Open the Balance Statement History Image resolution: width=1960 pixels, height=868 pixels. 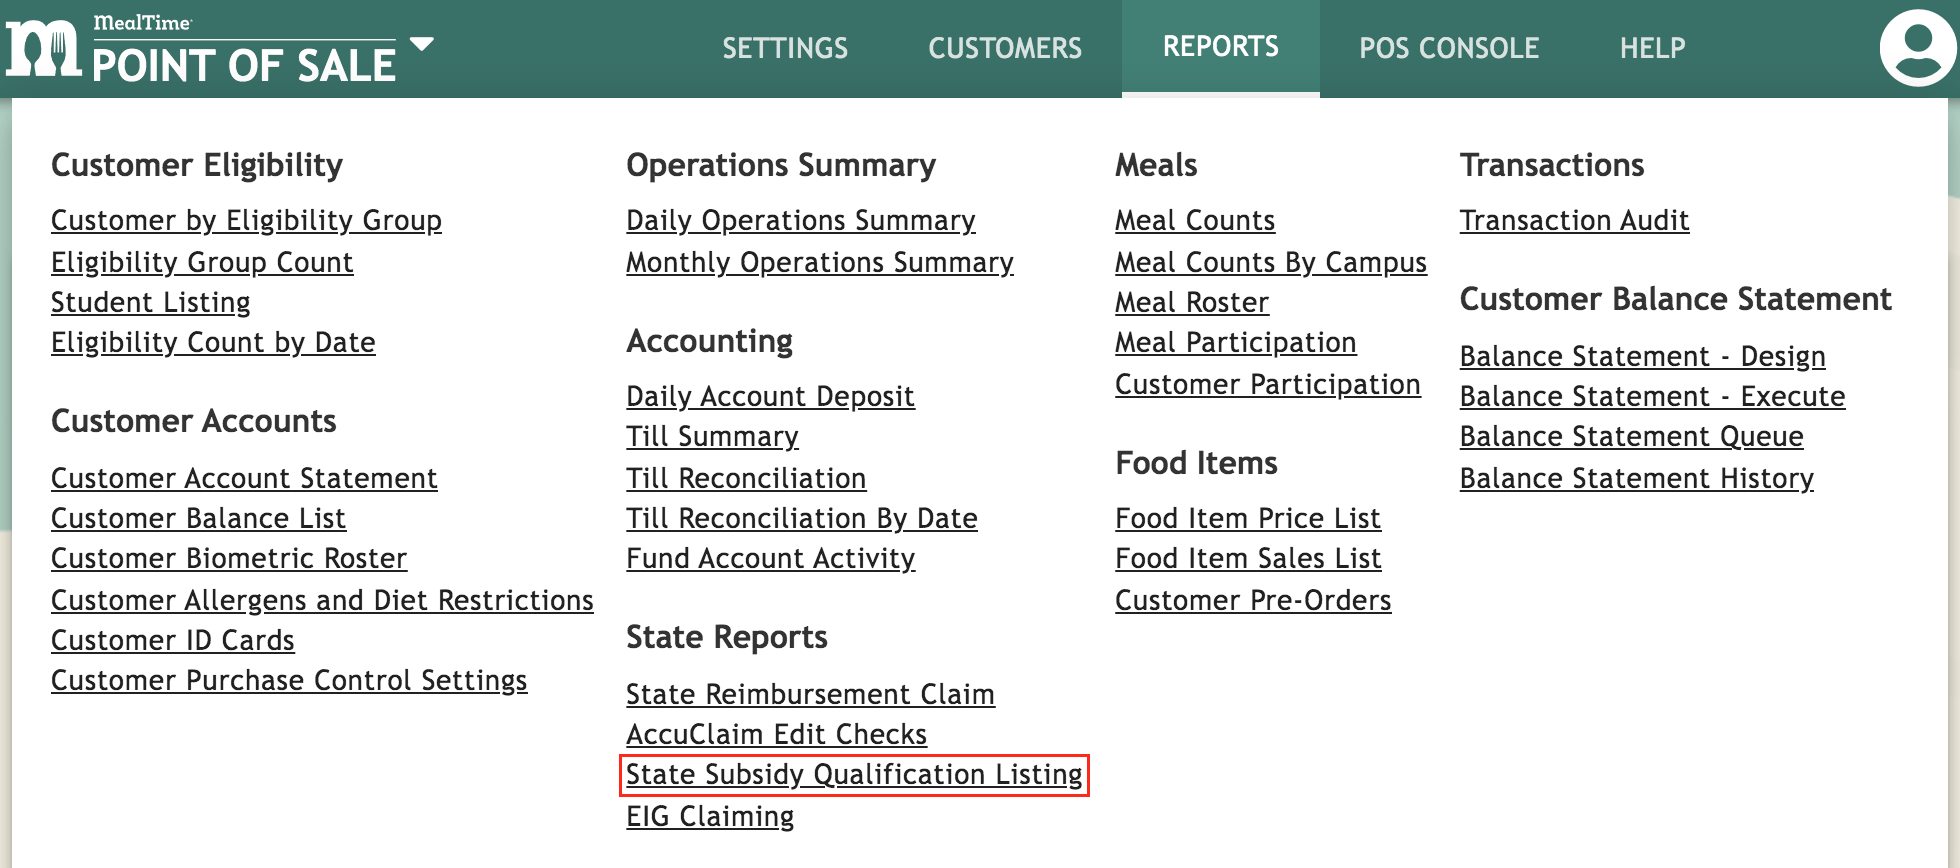click(x=1637, y=478)
